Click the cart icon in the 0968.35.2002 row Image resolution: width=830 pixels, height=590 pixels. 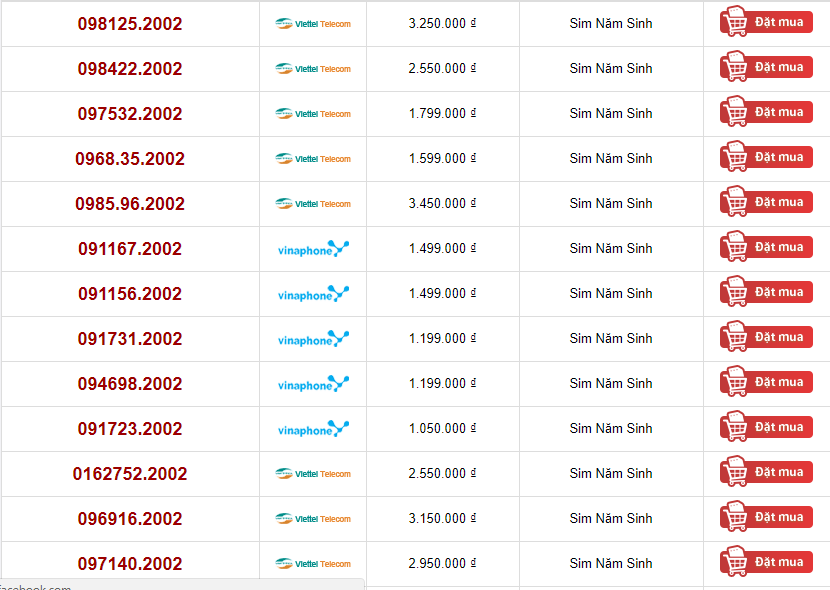point(735,156)
